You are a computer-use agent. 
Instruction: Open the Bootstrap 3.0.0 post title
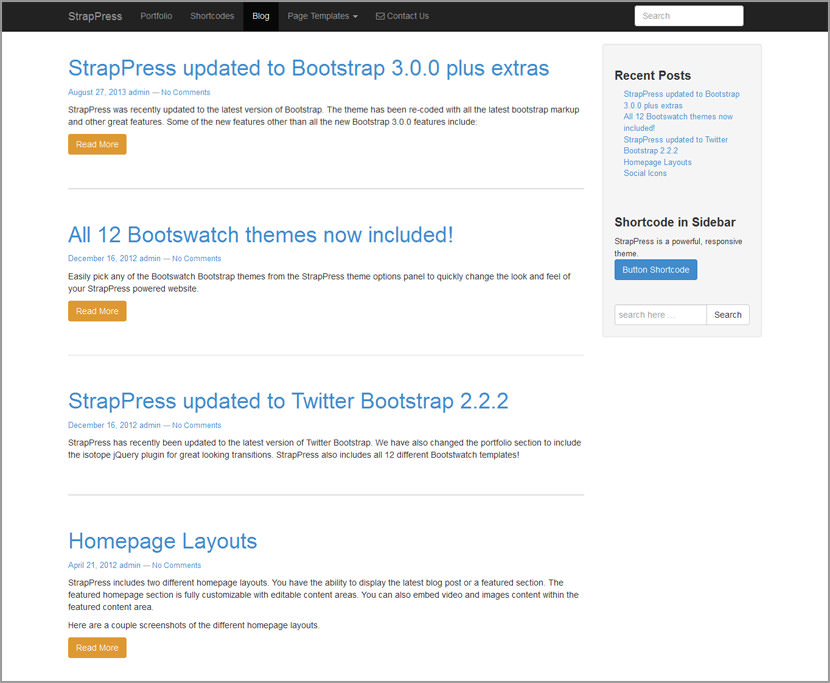(x=309, y=68)
